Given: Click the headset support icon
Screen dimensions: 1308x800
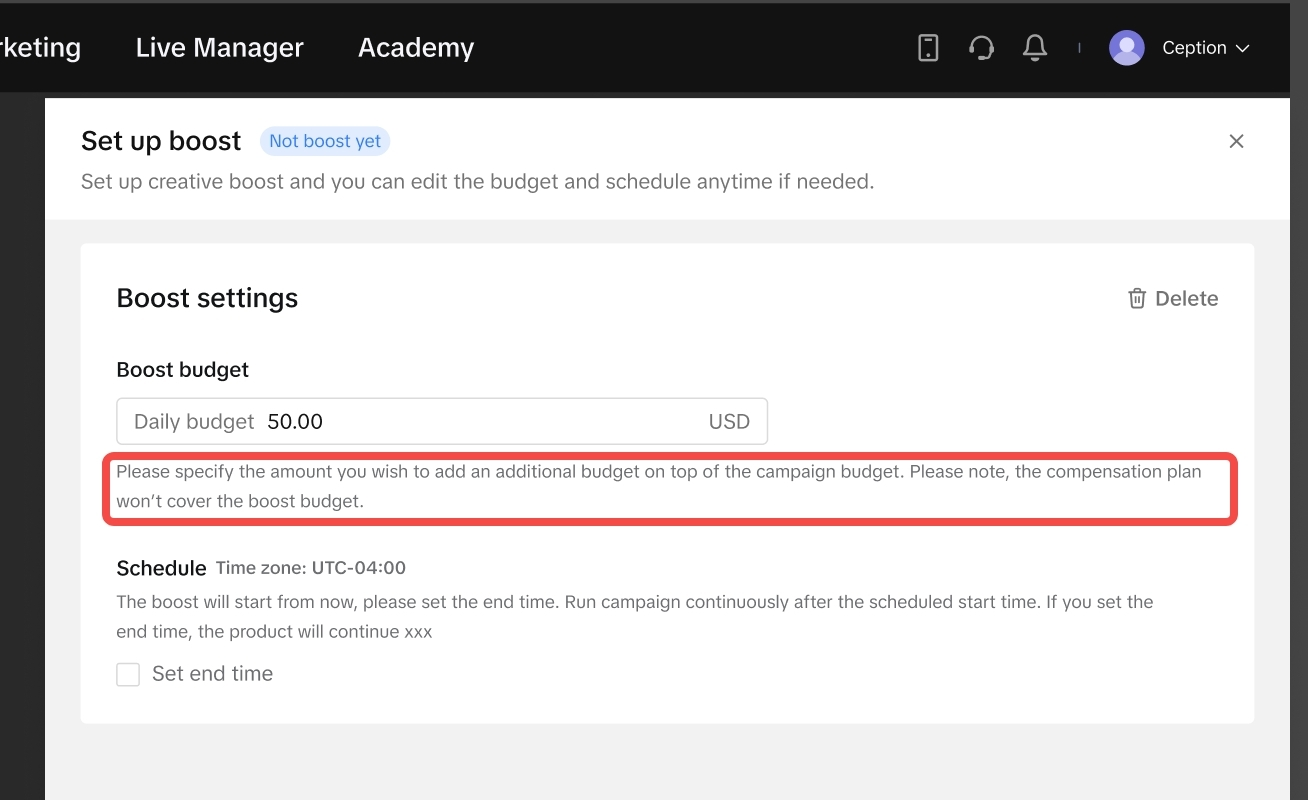Looking at the screenshot, I should point(981,48).
